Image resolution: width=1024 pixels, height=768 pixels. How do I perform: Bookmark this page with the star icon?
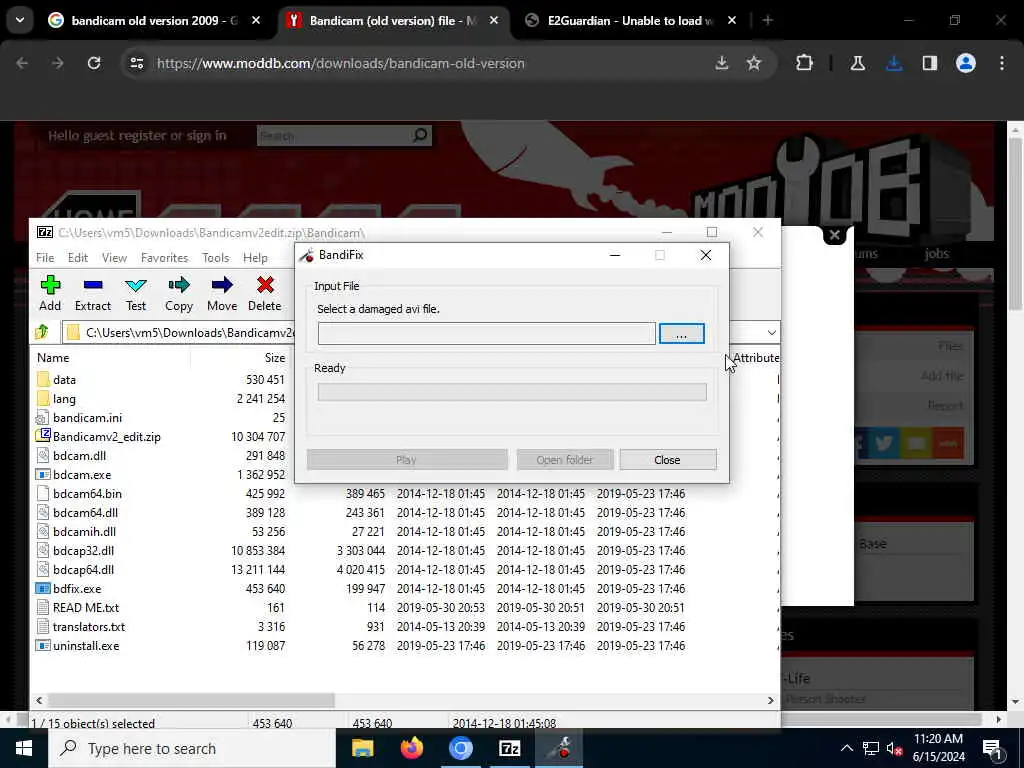[x=754, y=63]
